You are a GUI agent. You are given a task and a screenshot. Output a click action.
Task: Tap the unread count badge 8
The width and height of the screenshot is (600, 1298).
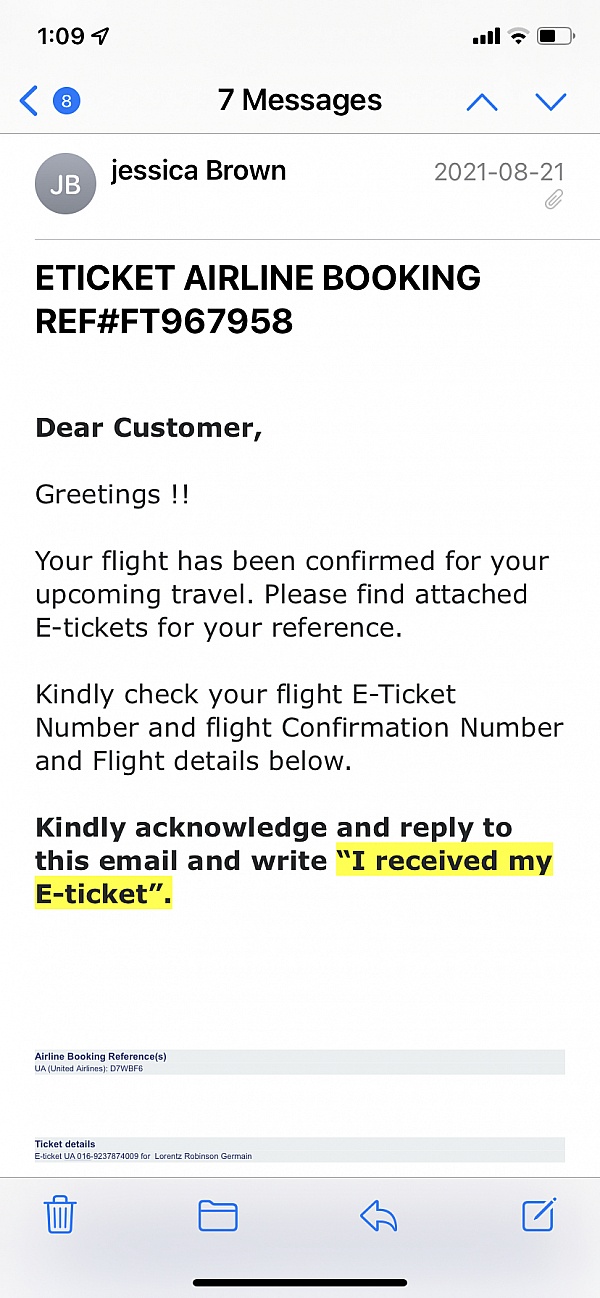pos(66,100)
